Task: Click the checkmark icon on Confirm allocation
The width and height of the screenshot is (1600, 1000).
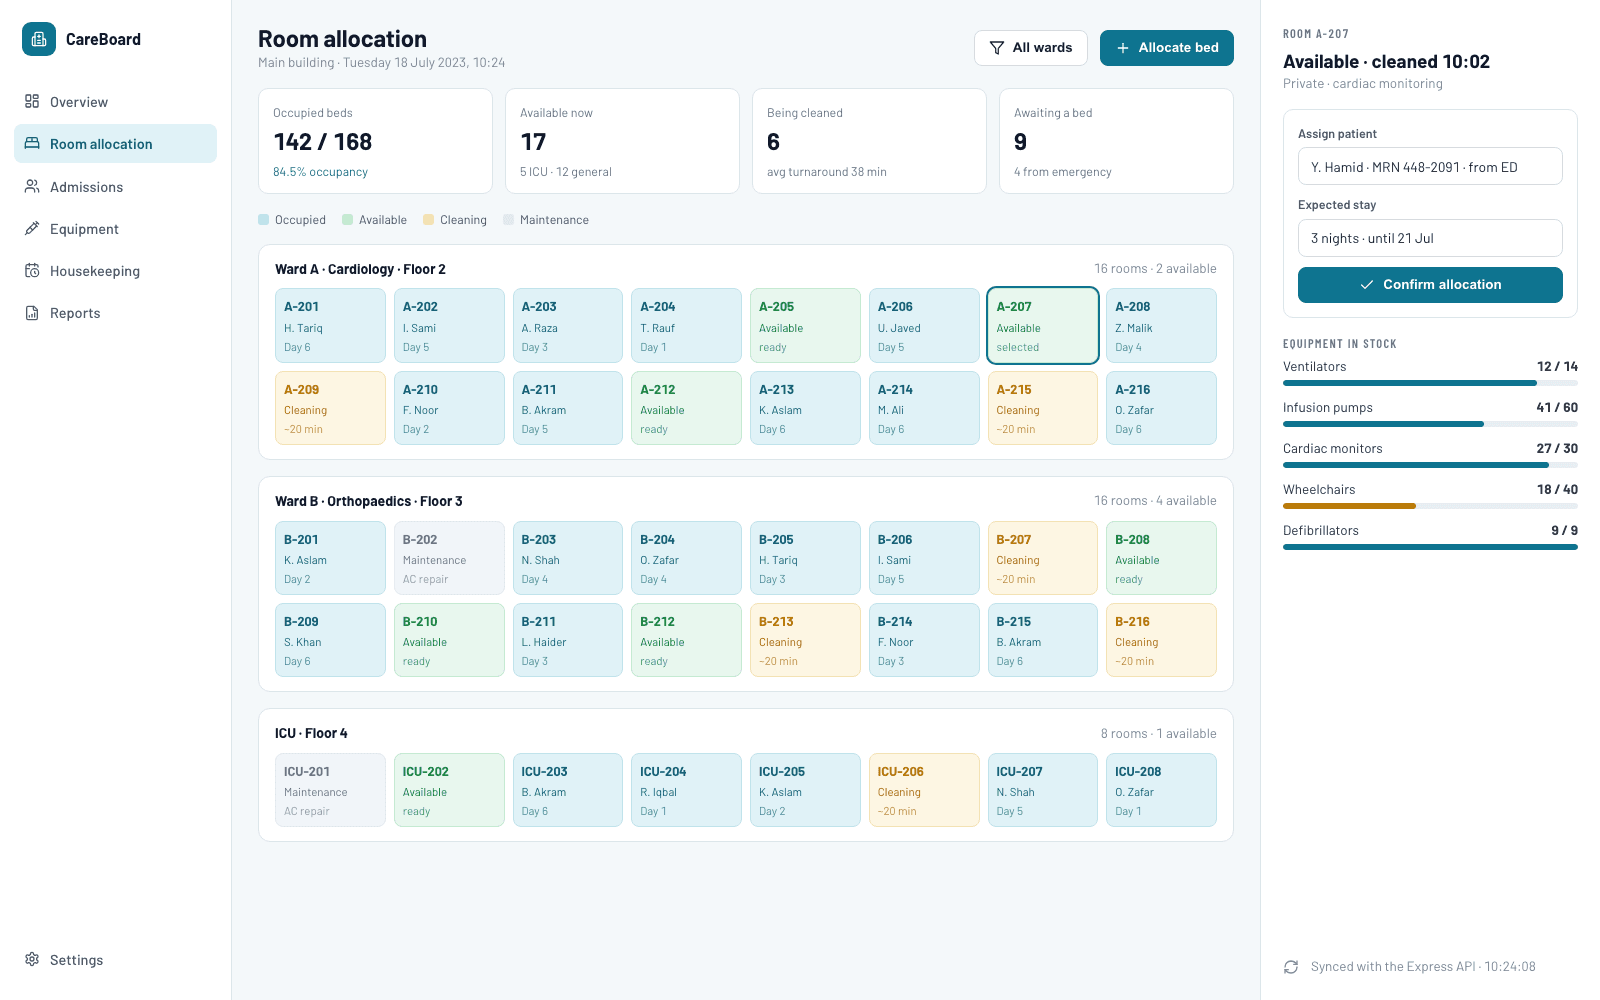Action: pyautogui.click(x=1367, y=285)
